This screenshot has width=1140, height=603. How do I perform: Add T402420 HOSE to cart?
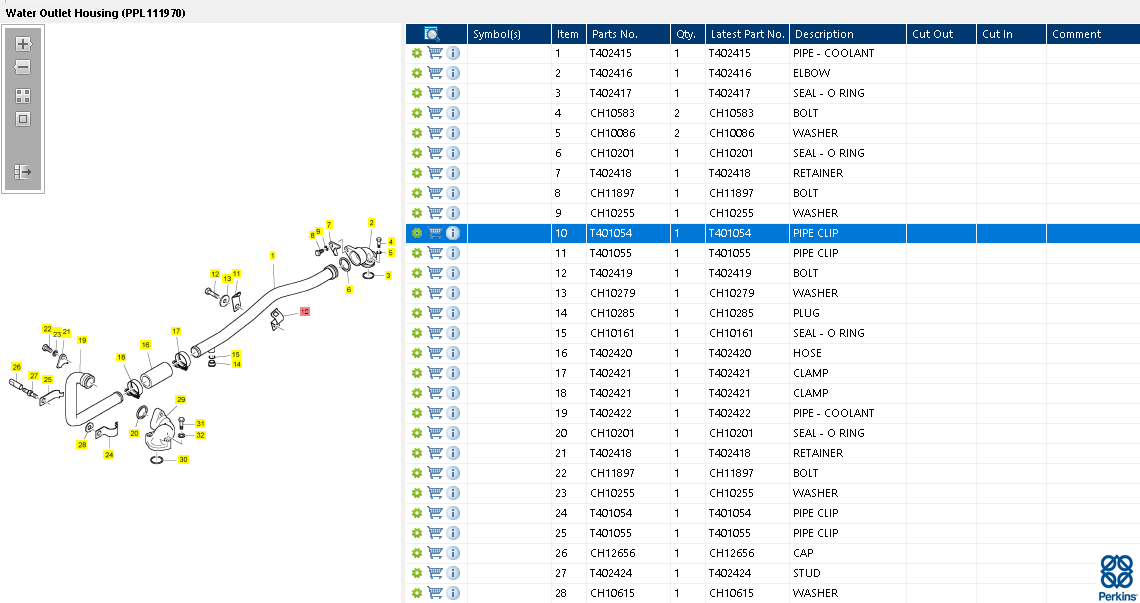[435, 353]
